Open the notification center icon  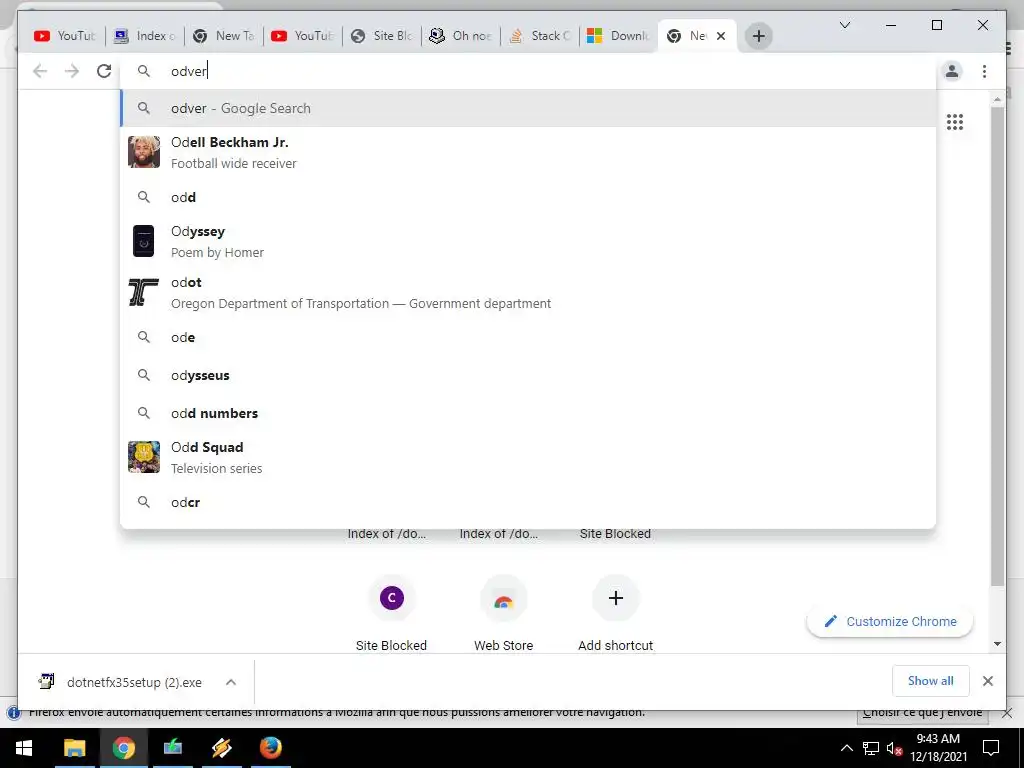pos(991,748)
